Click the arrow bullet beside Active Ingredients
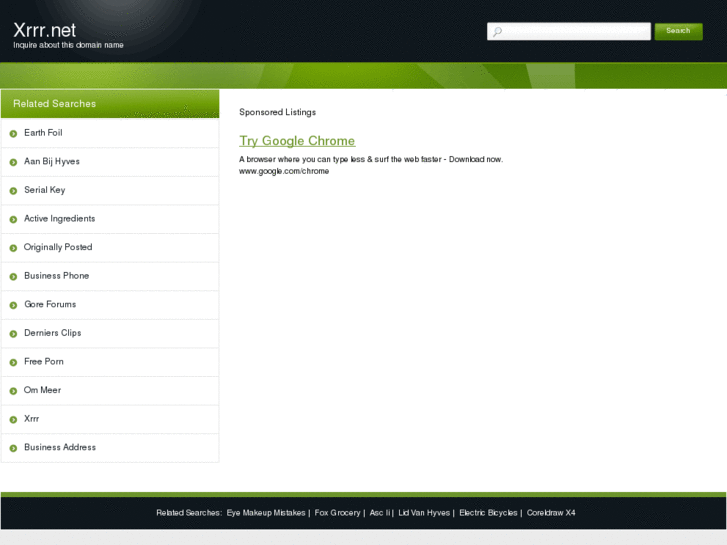 pyautogui.click(x=13, y=219)
